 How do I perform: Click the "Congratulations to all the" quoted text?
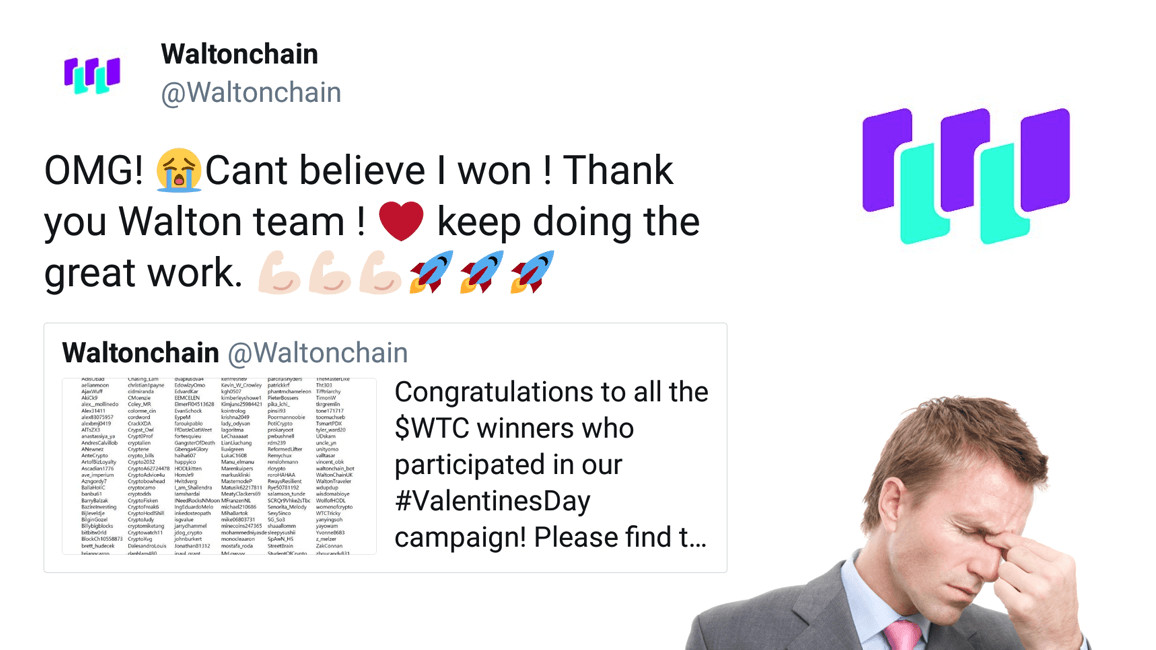551,392
